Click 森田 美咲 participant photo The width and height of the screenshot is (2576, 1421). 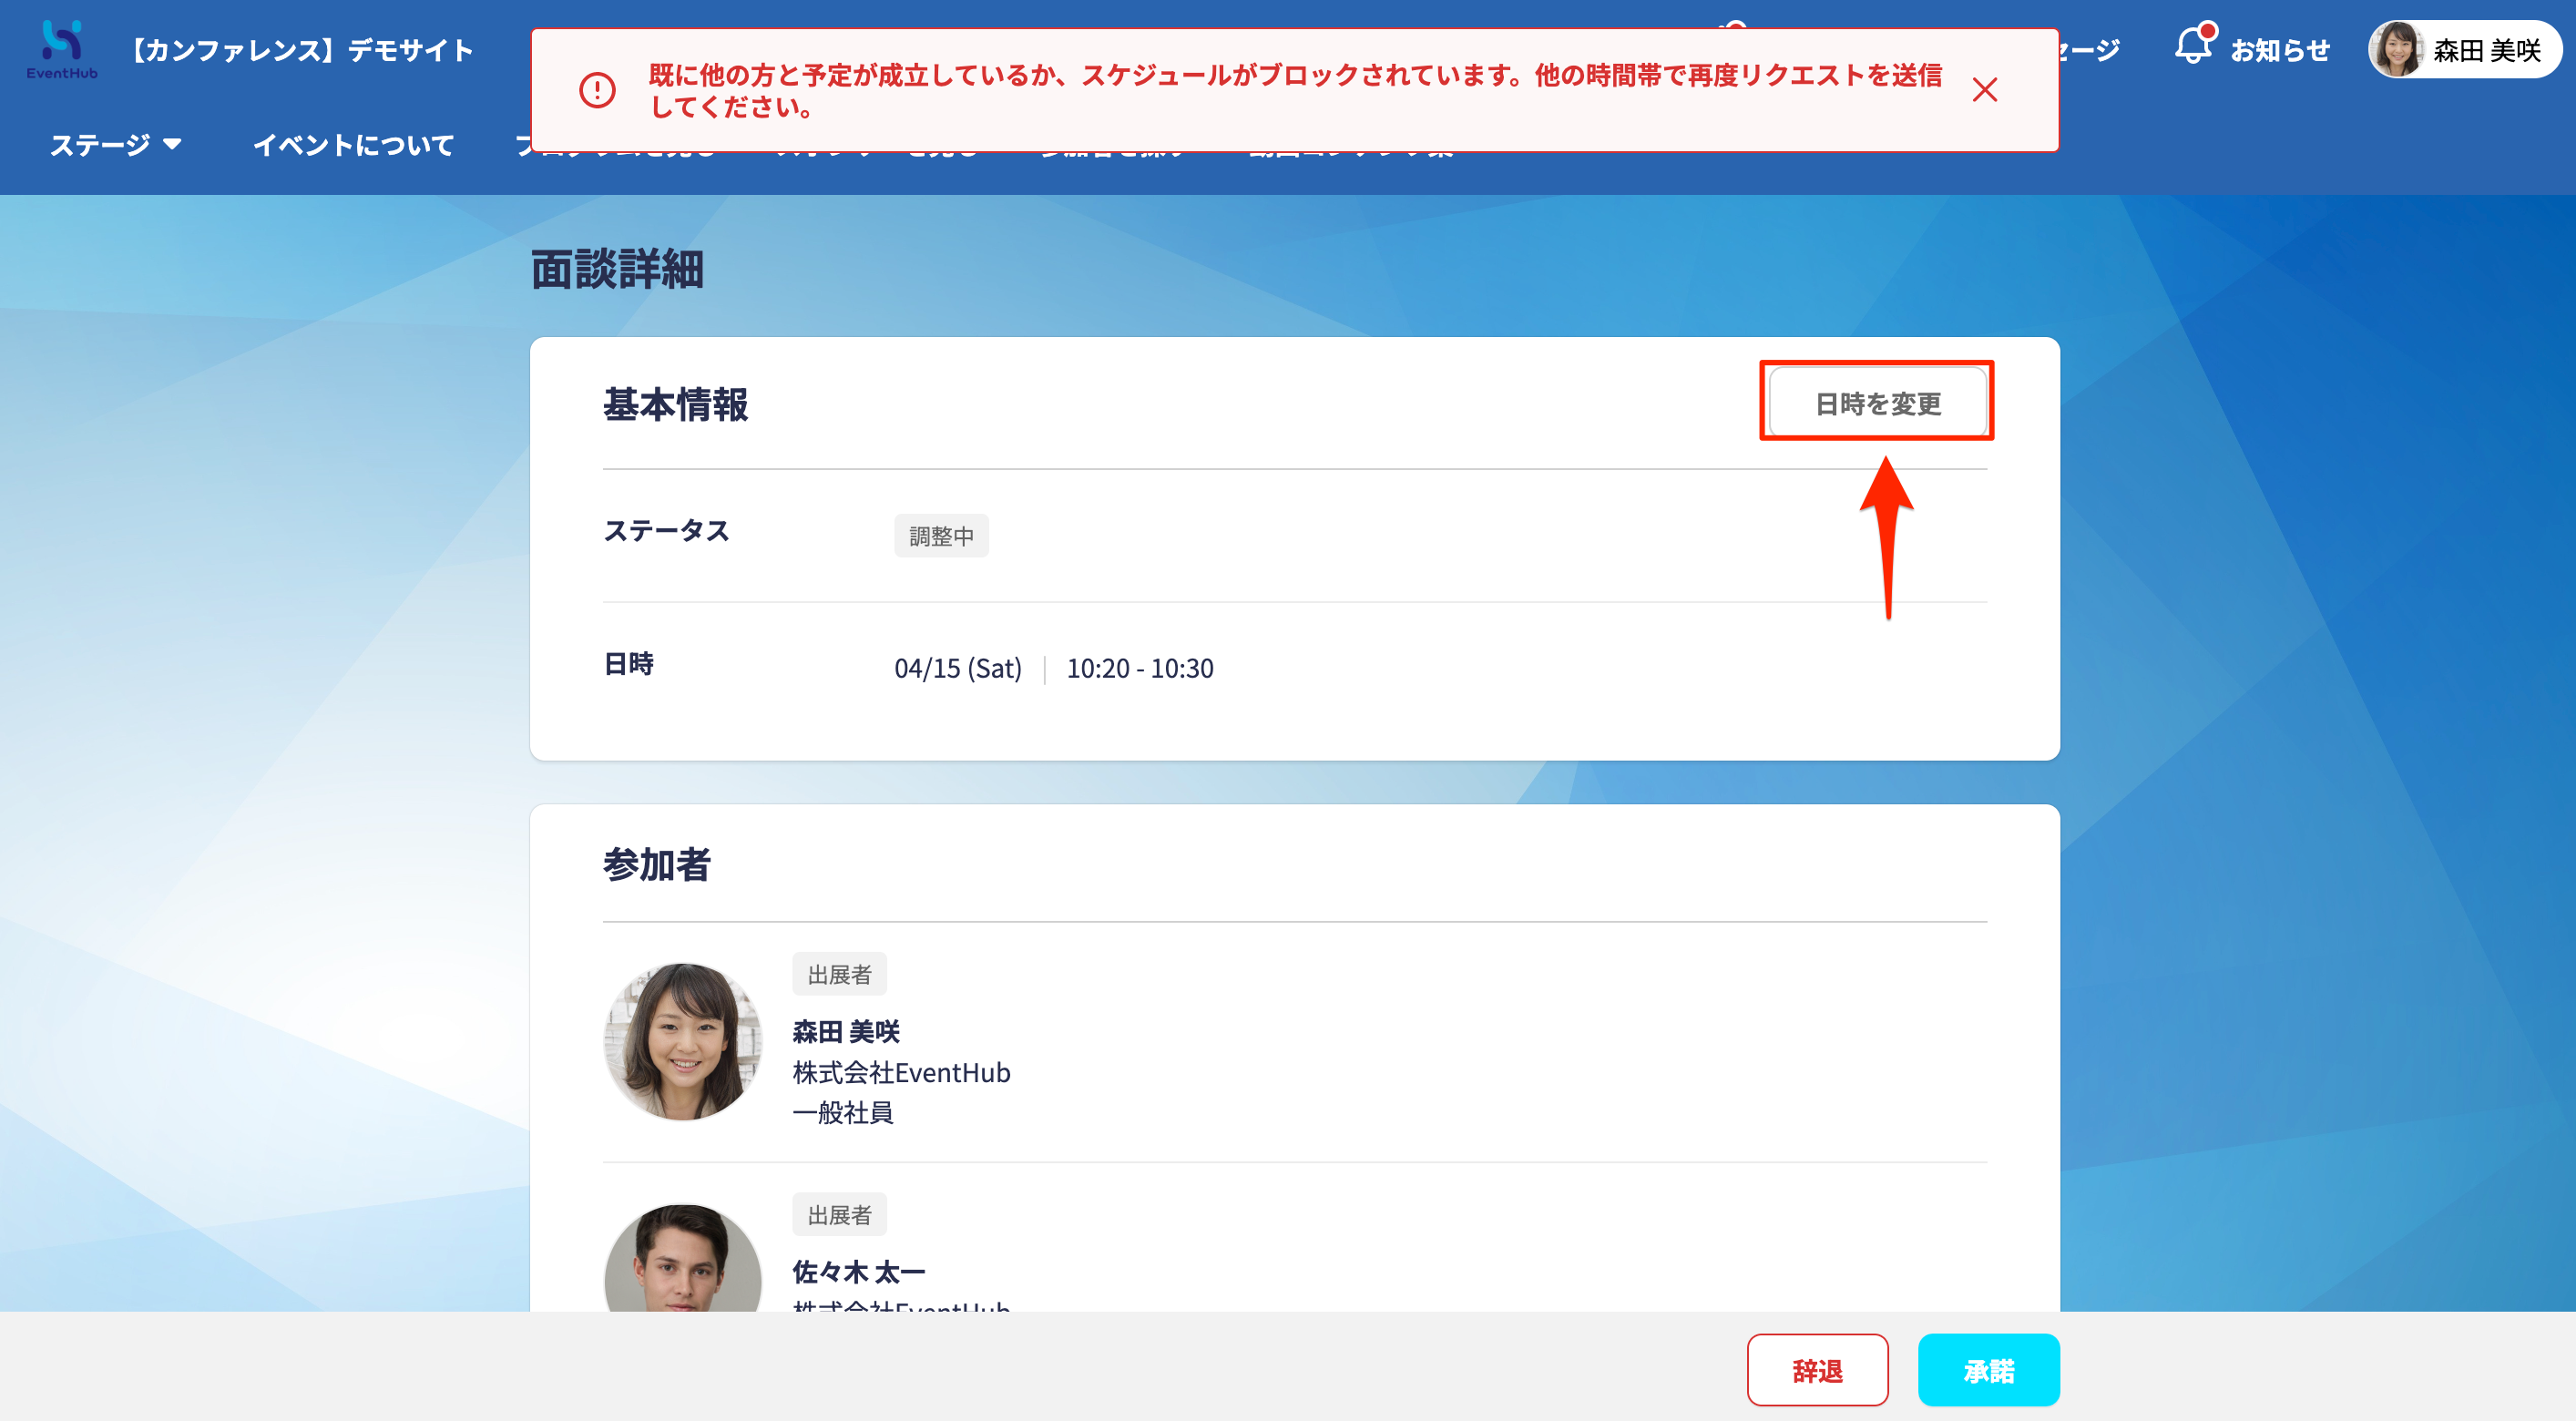(x=683, y=1042)
